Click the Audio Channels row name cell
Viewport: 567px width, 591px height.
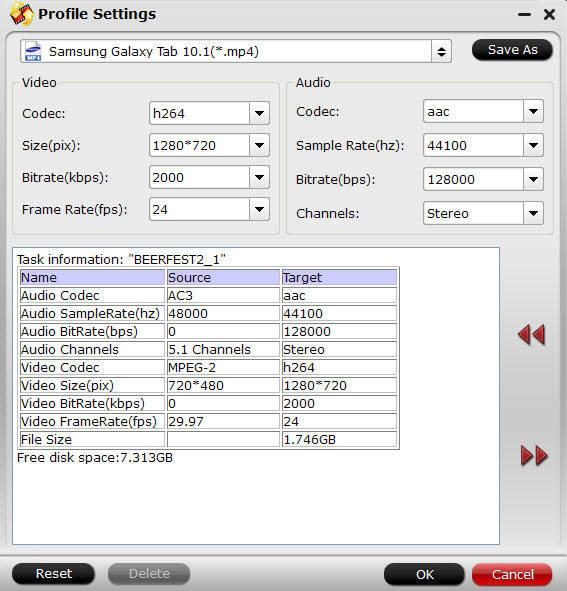[x=92, y=349]
